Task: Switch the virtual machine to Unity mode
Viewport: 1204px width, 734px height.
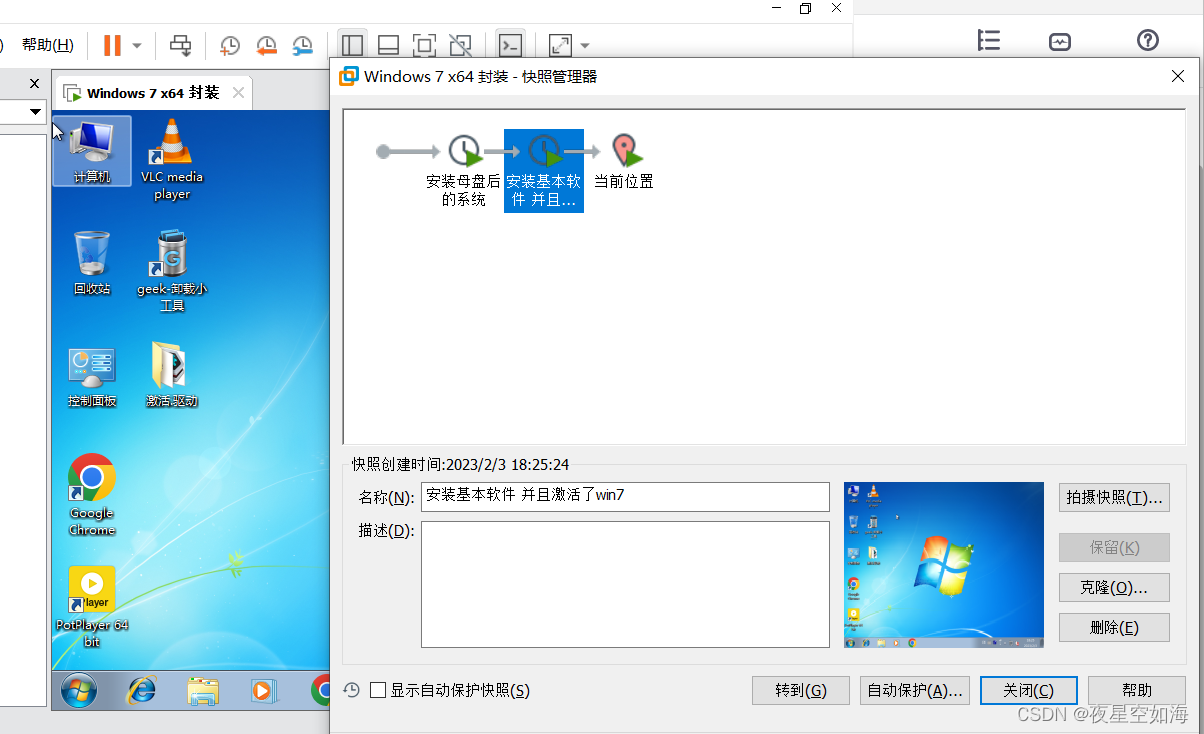Action: (x=460, y=45)
